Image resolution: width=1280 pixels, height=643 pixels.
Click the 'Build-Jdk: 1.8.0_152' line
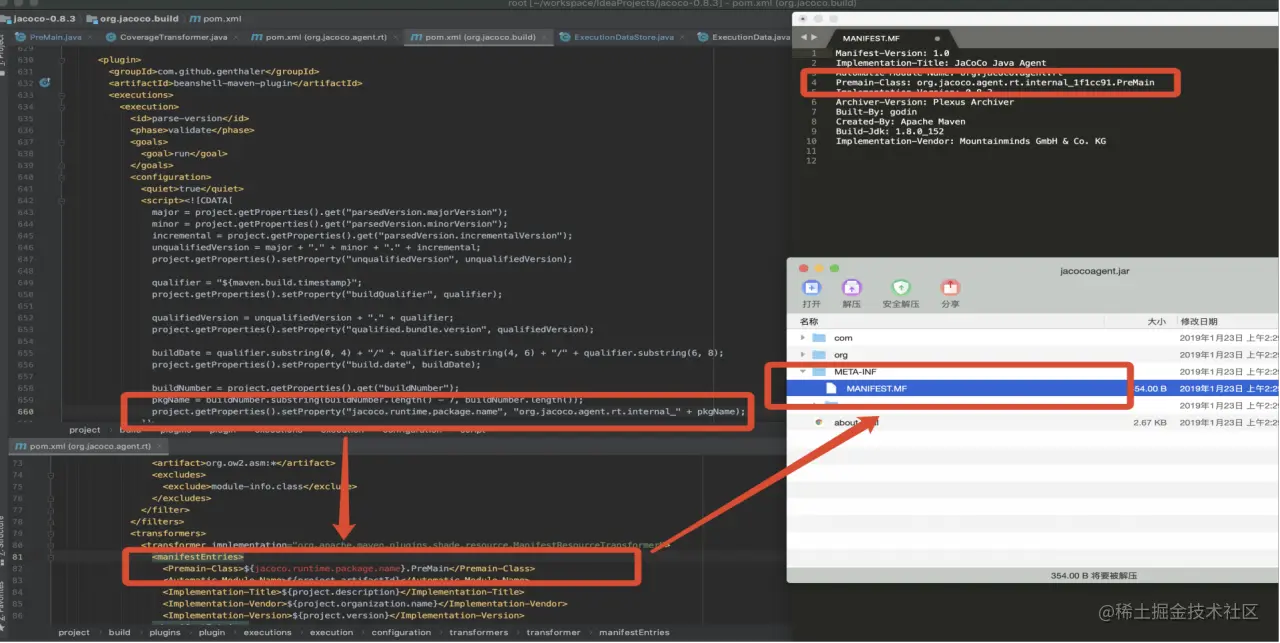(x=889, y=132)
